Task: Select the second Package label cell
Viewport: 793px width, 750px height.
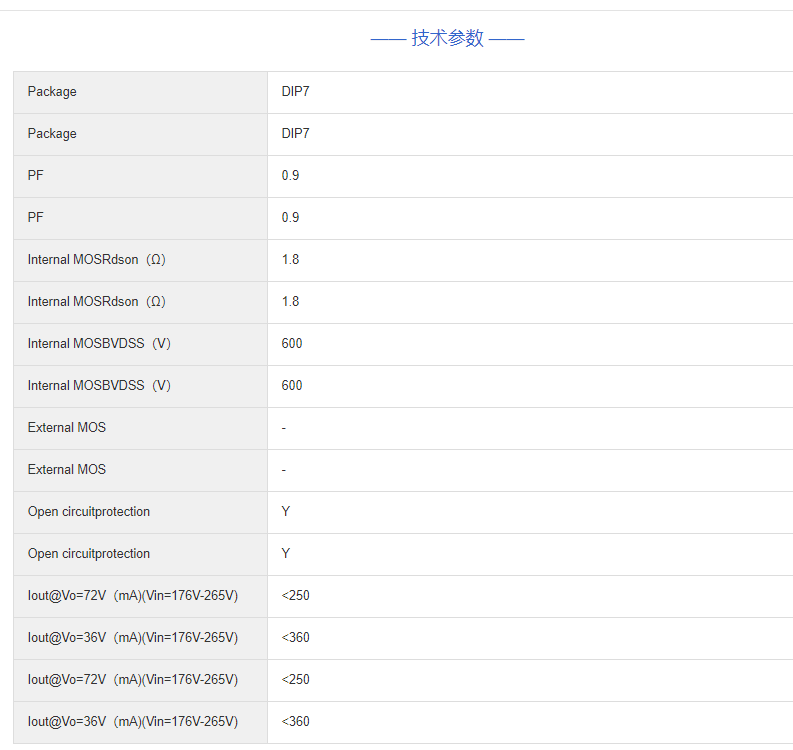Action: coord(52,134)
